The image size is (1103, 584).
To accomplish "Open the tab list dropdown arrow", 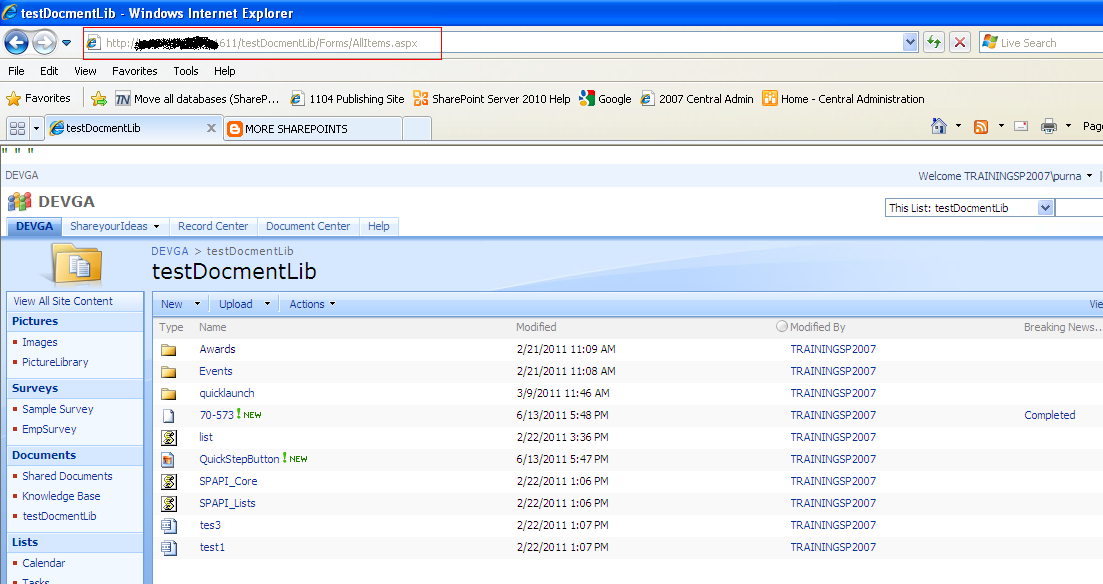I will [37, 129].
